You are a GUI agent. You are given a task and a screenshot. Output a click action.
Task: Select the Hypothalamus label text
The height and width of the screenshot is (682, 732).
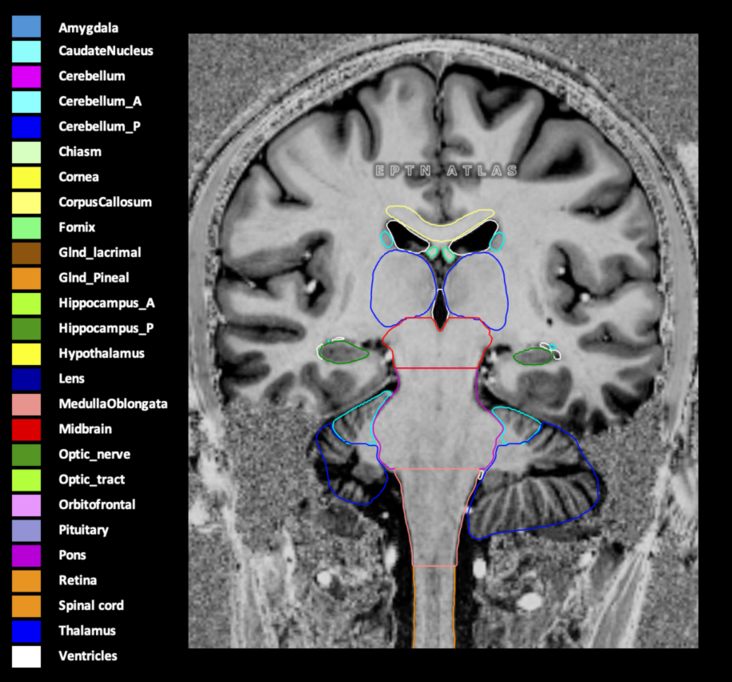click(x=100, y=353)
